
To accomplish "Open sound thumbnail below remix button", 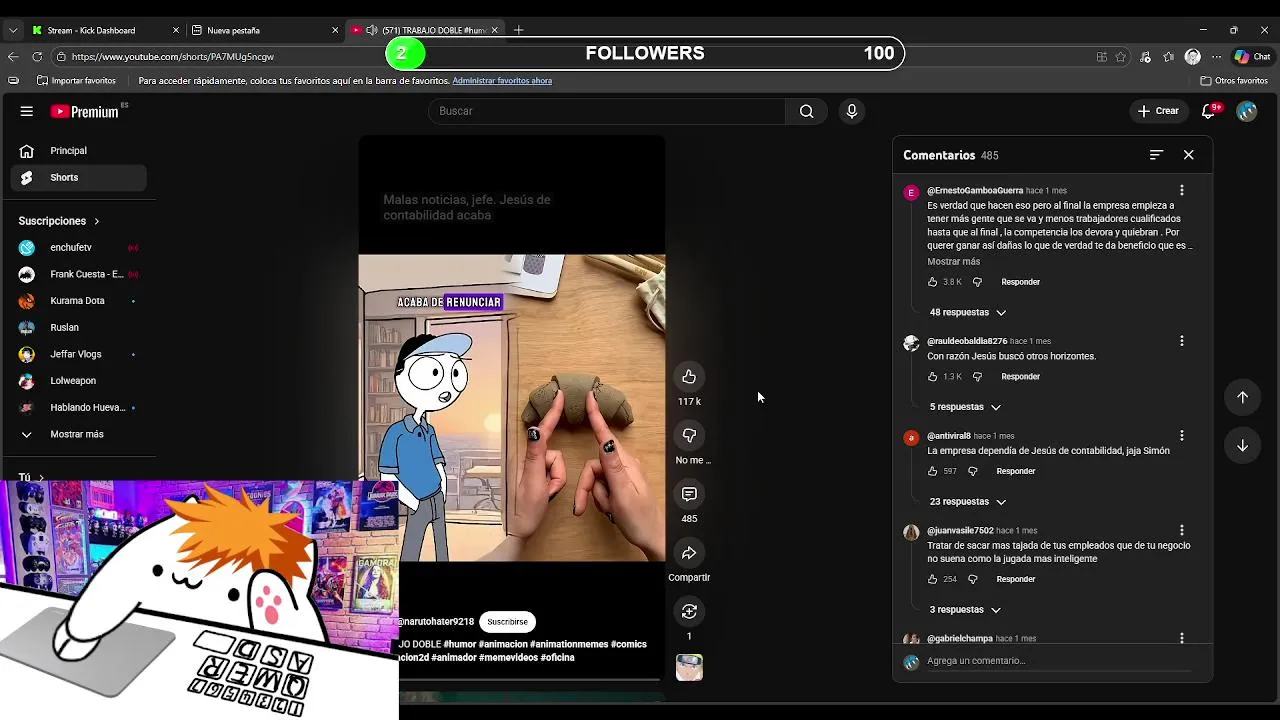I will click(689, 667).
